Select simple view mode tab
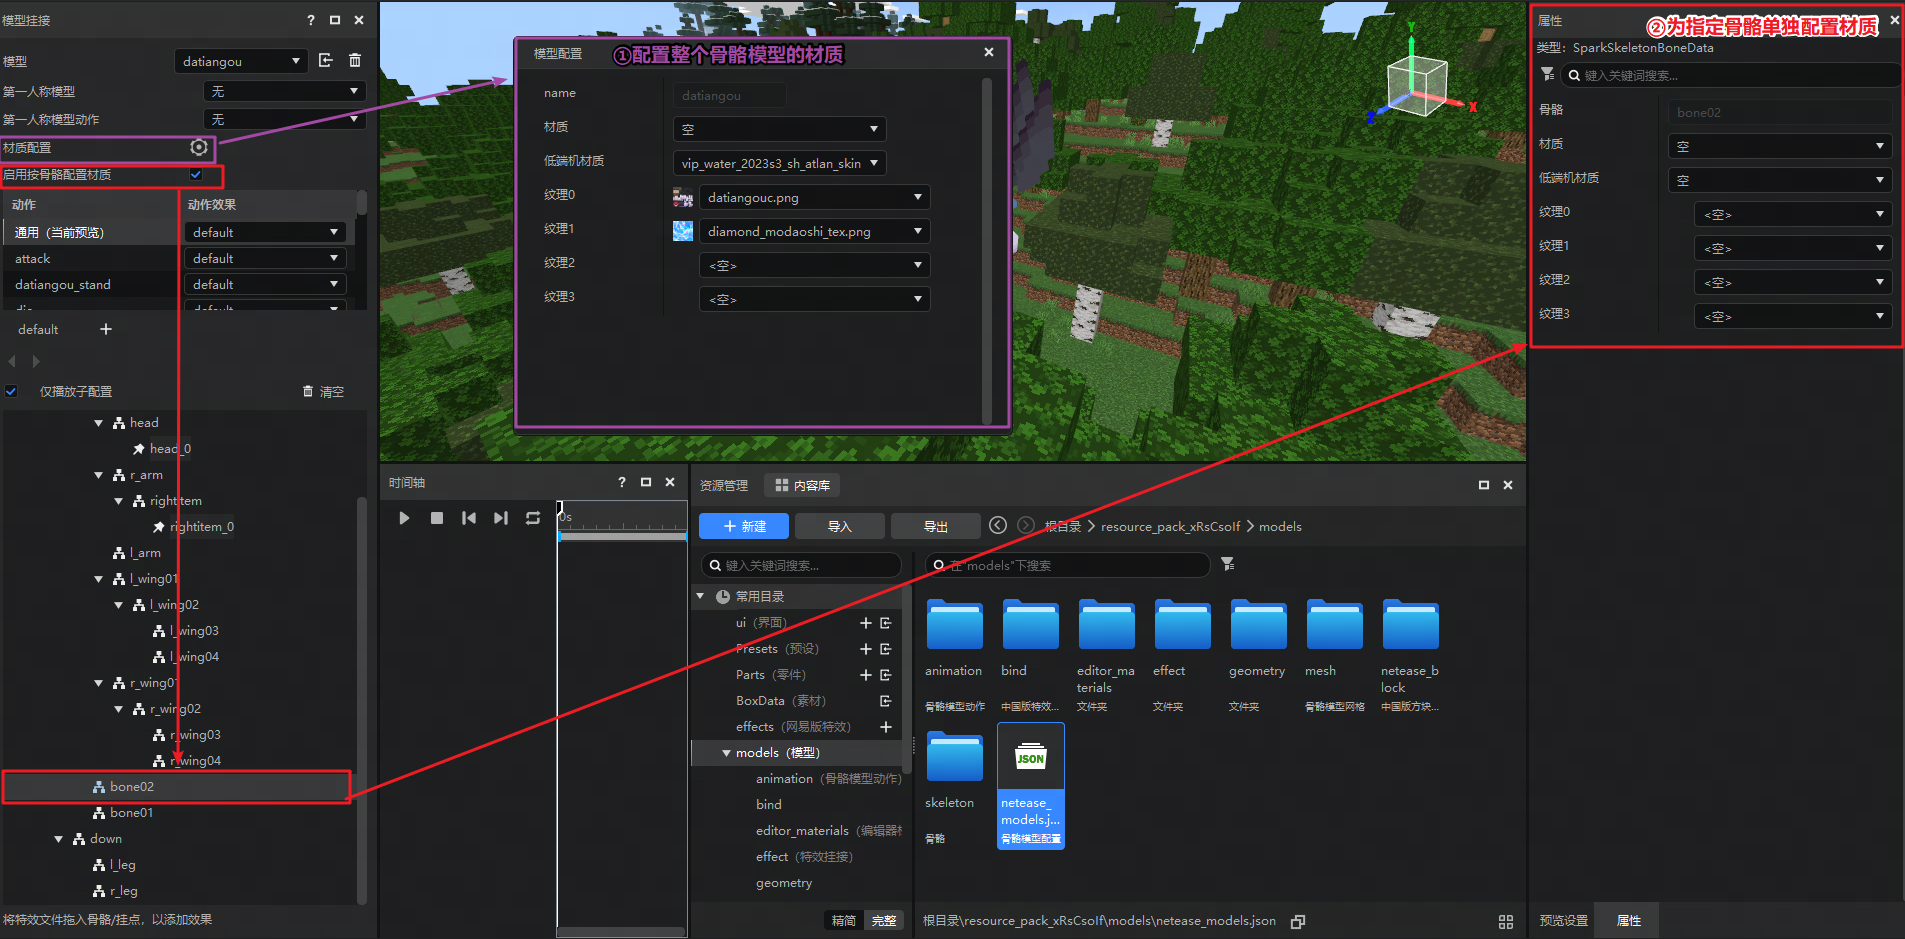 coord(844,921)
